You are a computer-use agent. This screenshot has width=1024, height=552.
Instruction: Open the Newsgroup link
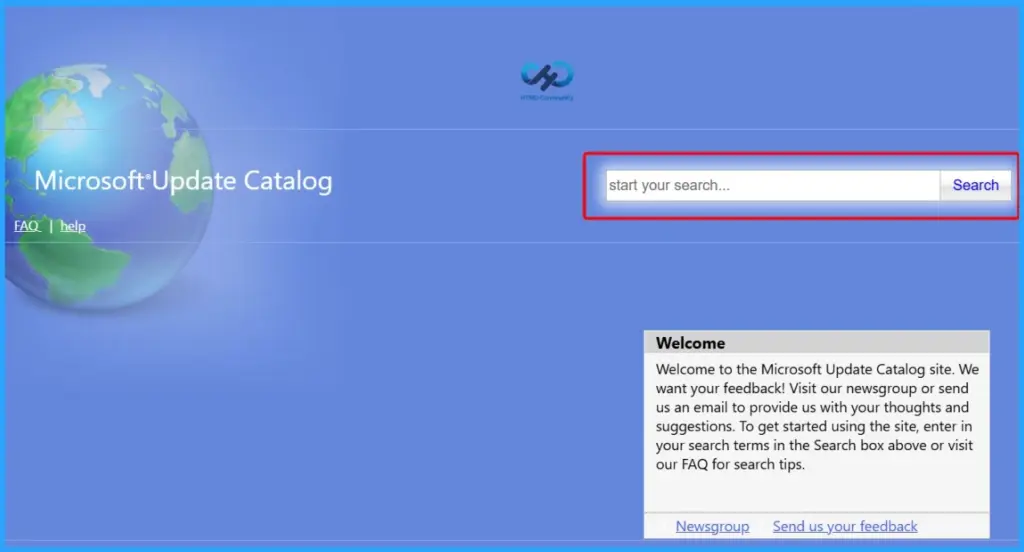pos(712,526)
